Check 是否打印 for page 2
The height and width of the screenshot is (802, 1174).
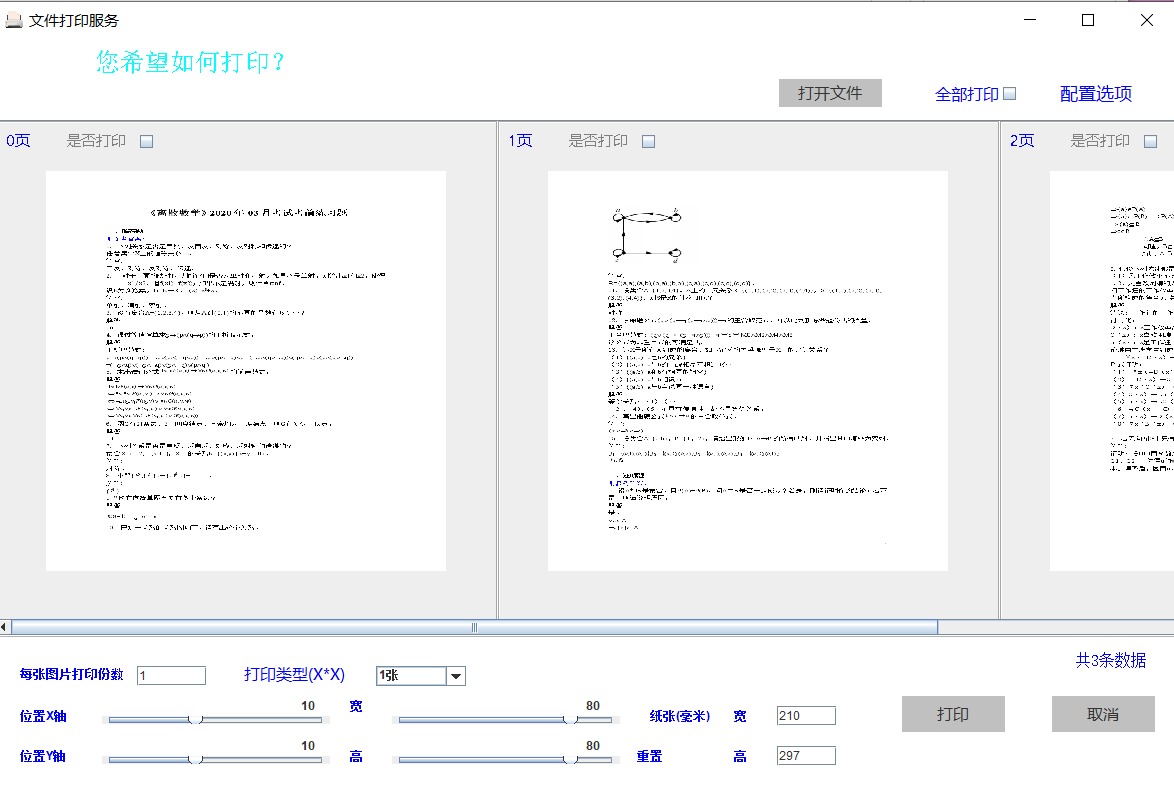pyautogui.click(x=1148, y=141)
